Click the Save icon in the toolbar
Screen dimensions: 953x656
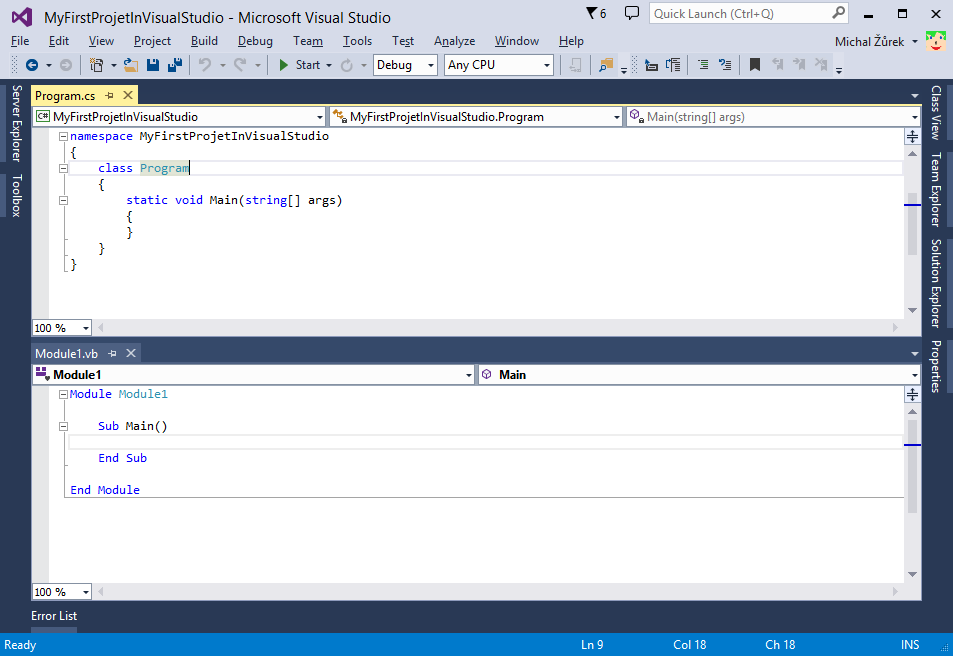point(153,64)
